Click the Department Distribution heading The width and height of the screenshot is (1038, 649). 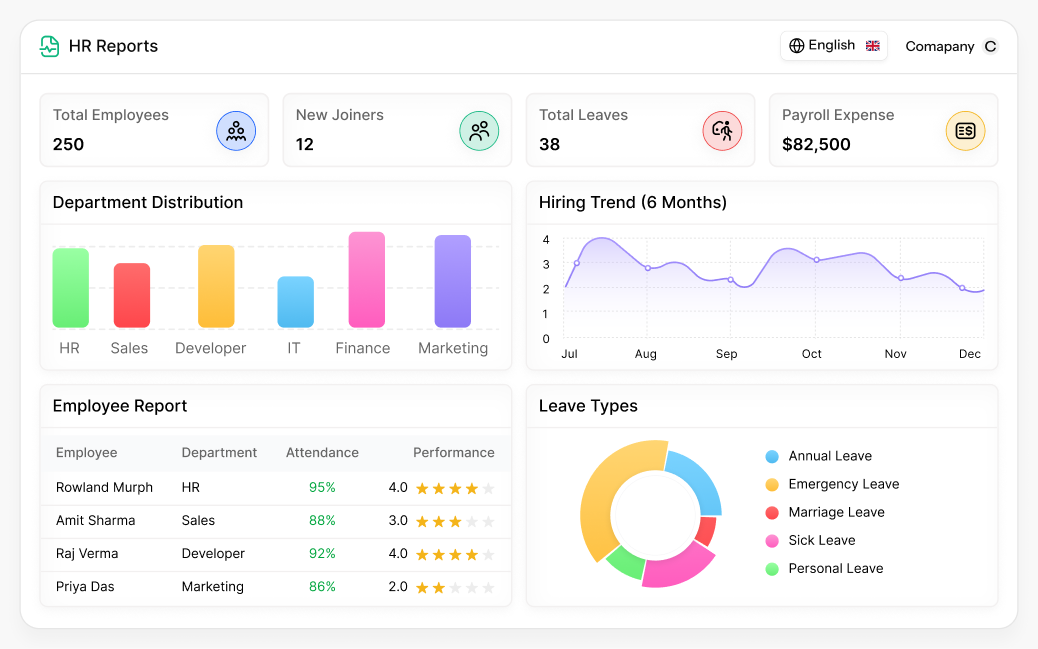(148, 203)
